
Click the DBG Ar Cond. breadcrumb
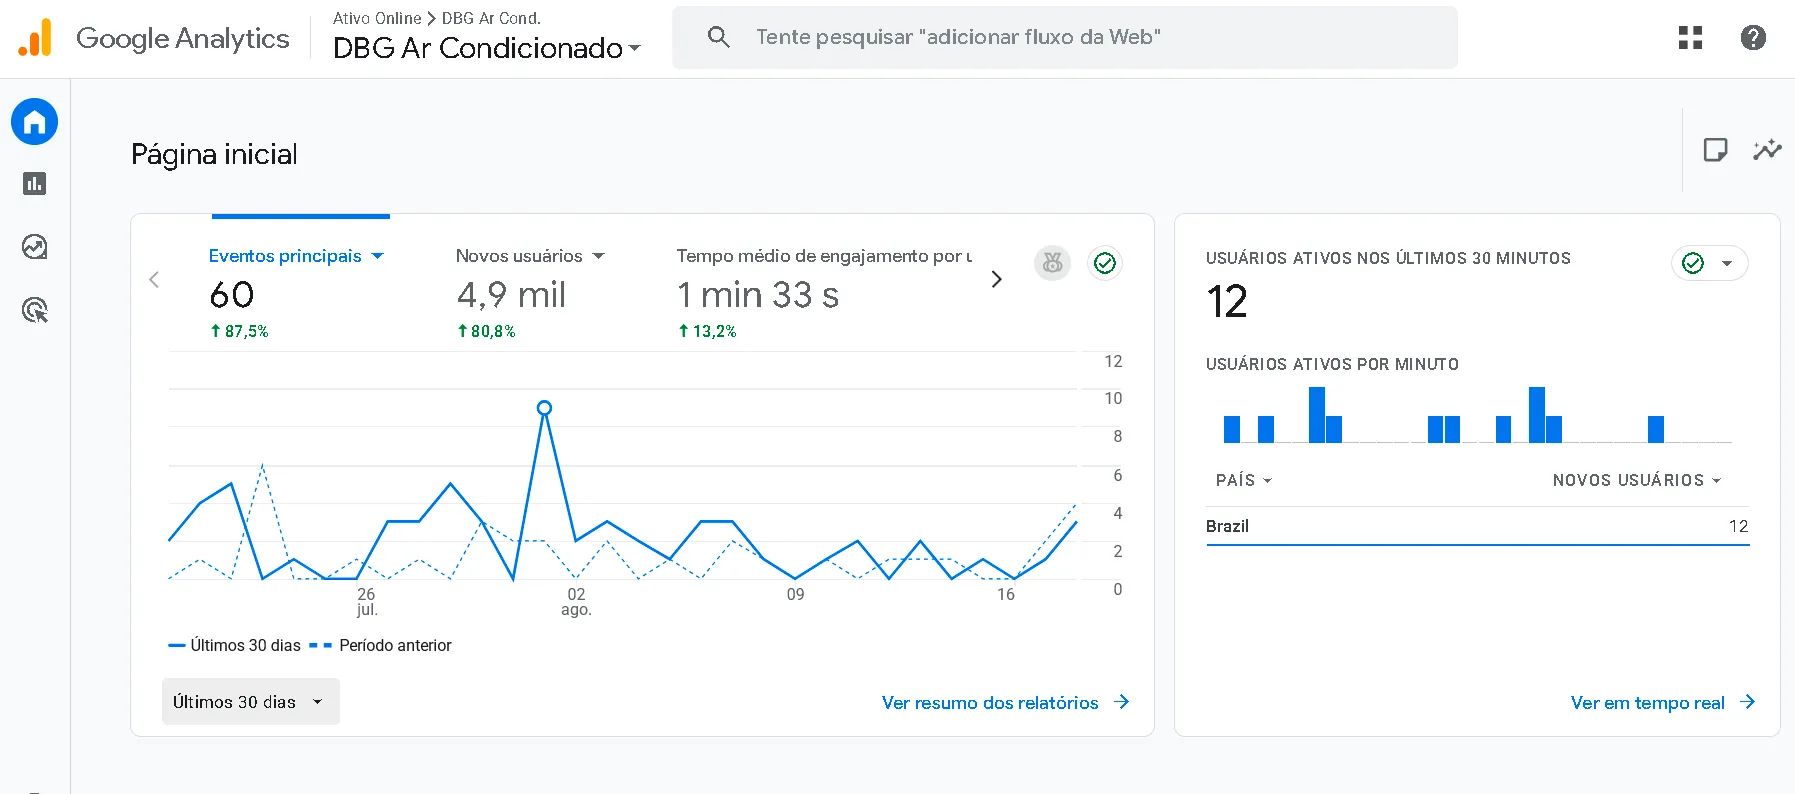[x=491, y=18]
